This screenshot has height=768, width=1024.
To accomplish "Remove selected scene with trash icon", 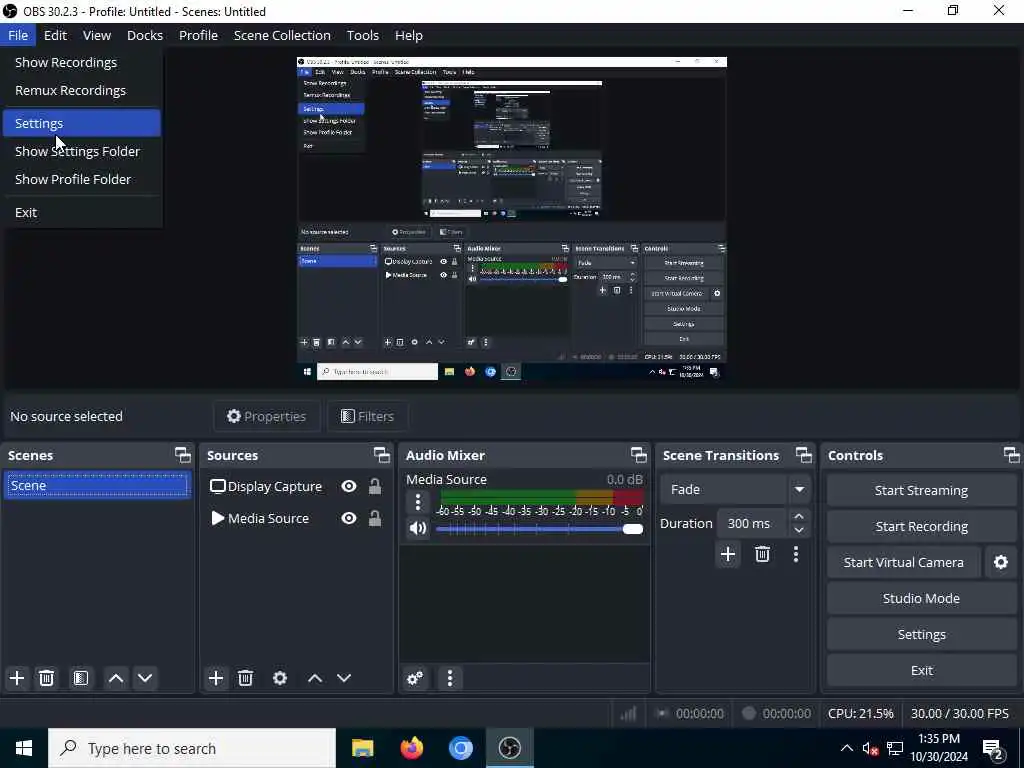I will tap(46, 678).
